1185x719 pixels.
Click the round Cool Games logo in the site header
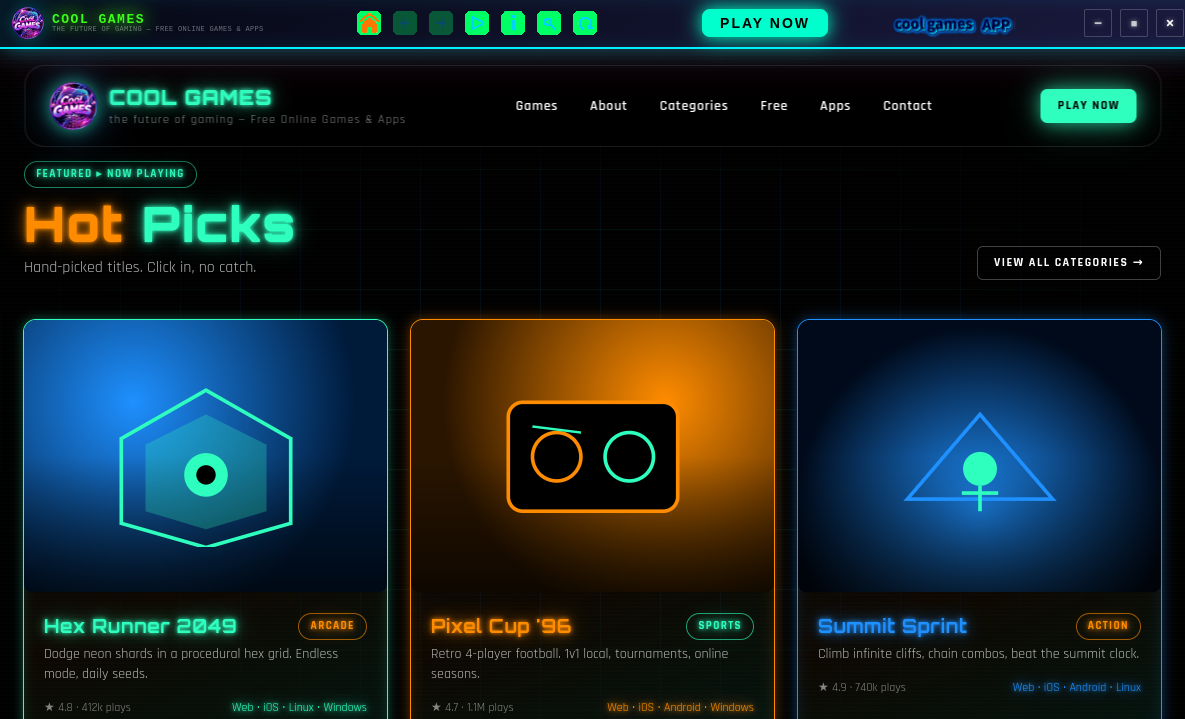pos(73,106)
